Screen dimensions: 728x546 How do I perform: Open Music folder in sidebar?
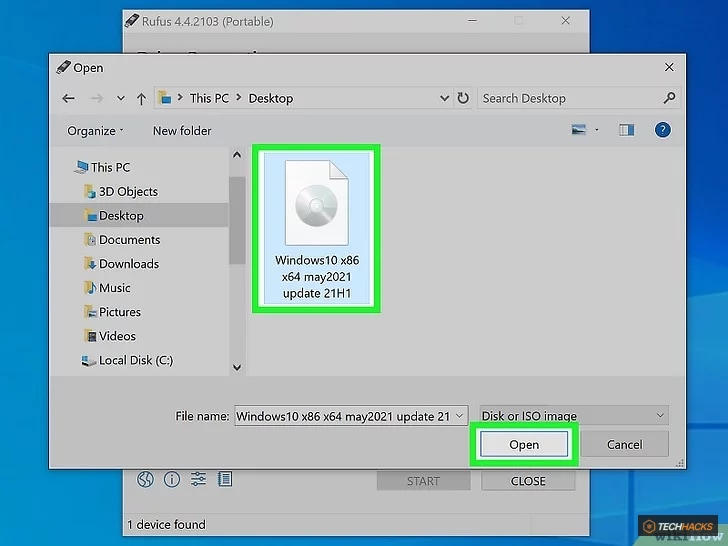coord(107,288)
